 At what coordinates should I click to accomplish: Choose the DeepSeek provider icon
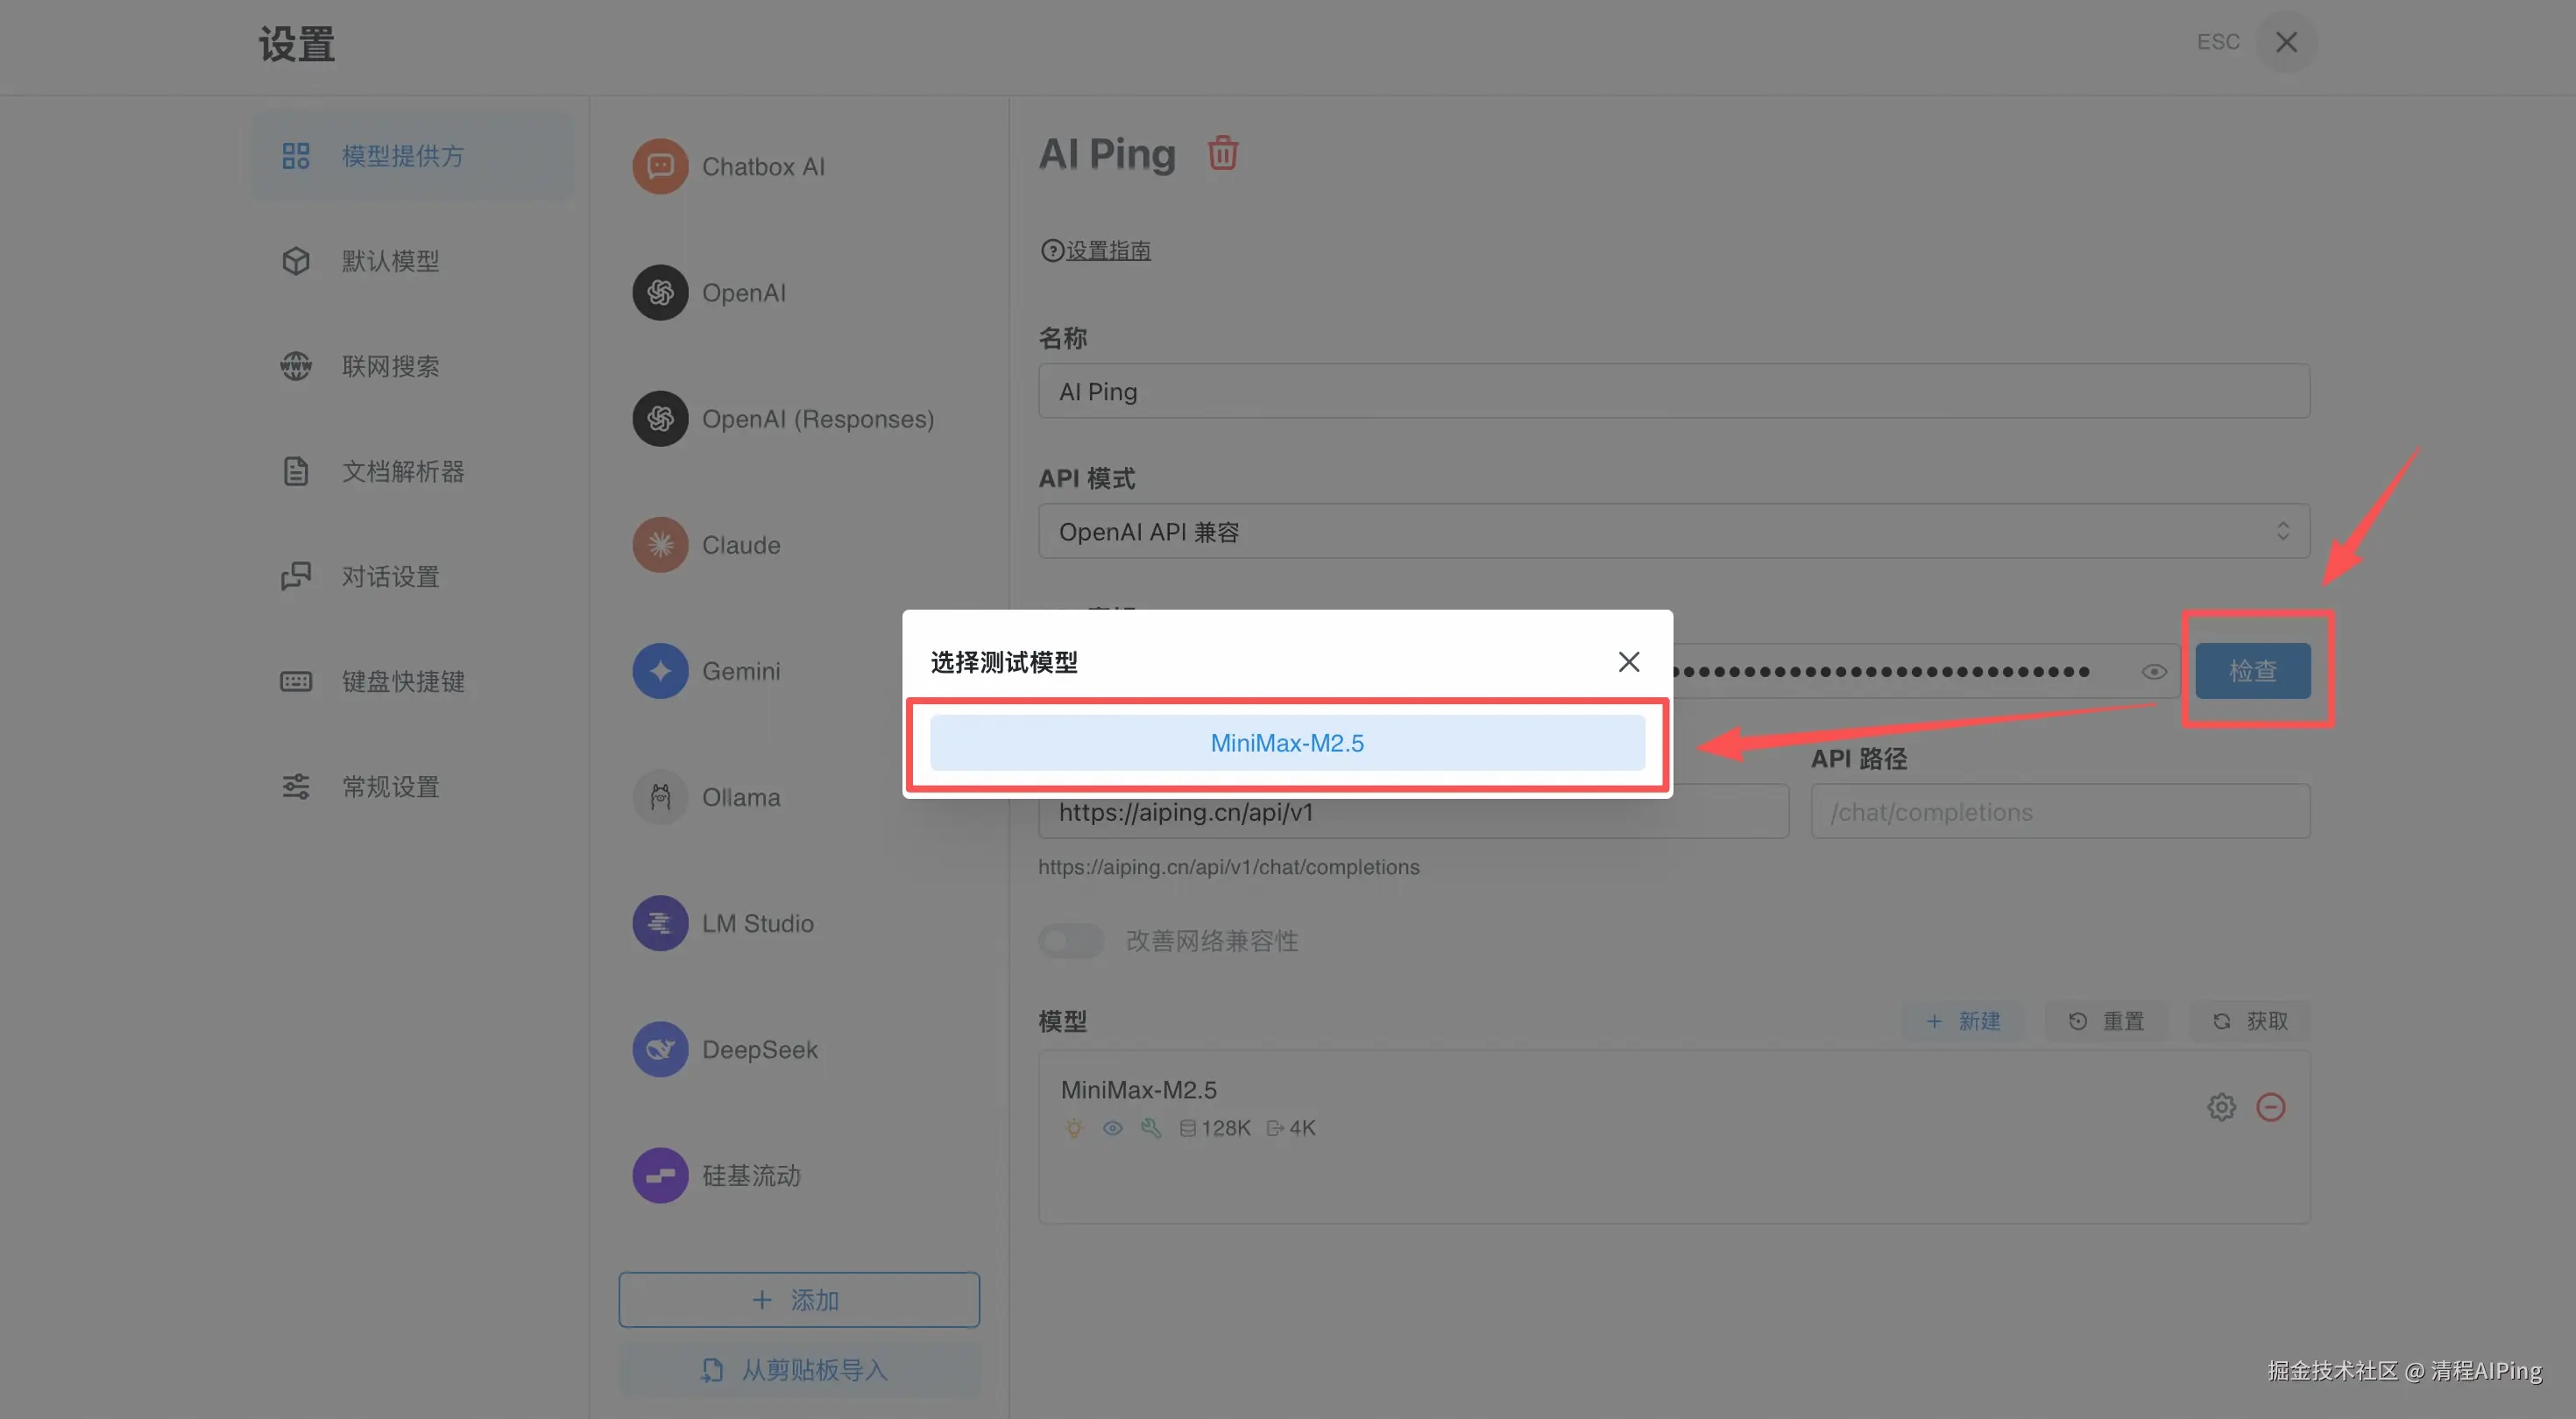[x=660, y=1049]
